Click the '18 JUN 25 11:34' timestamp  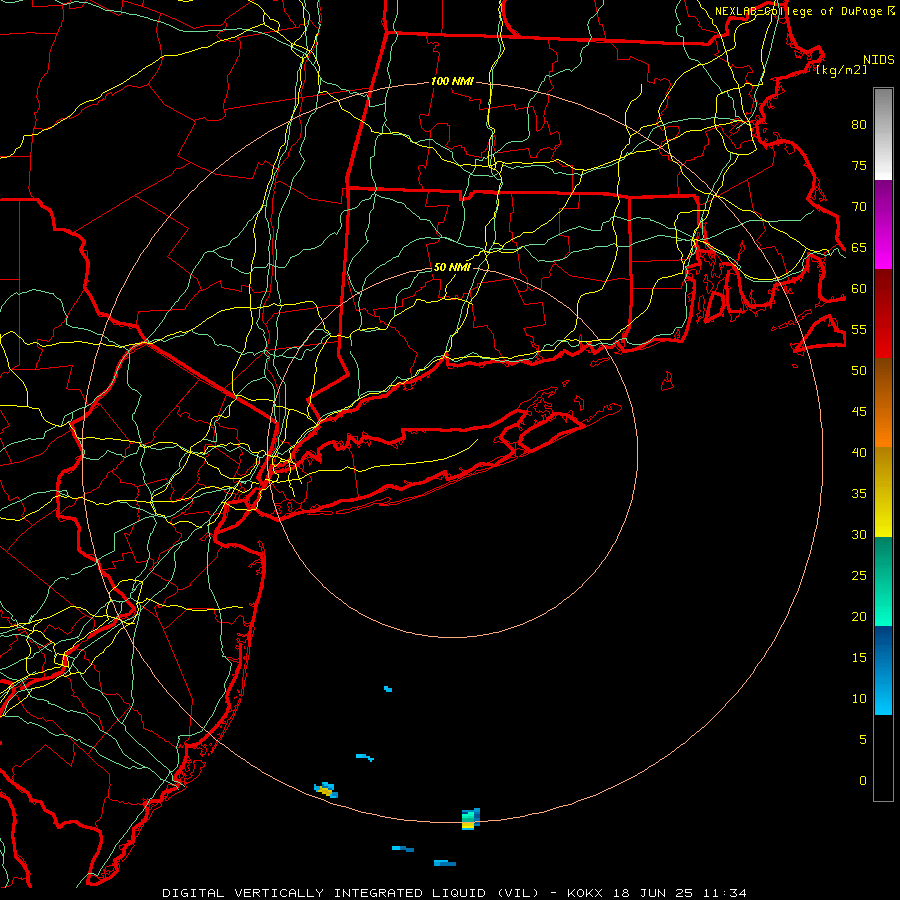pos(680,893)
